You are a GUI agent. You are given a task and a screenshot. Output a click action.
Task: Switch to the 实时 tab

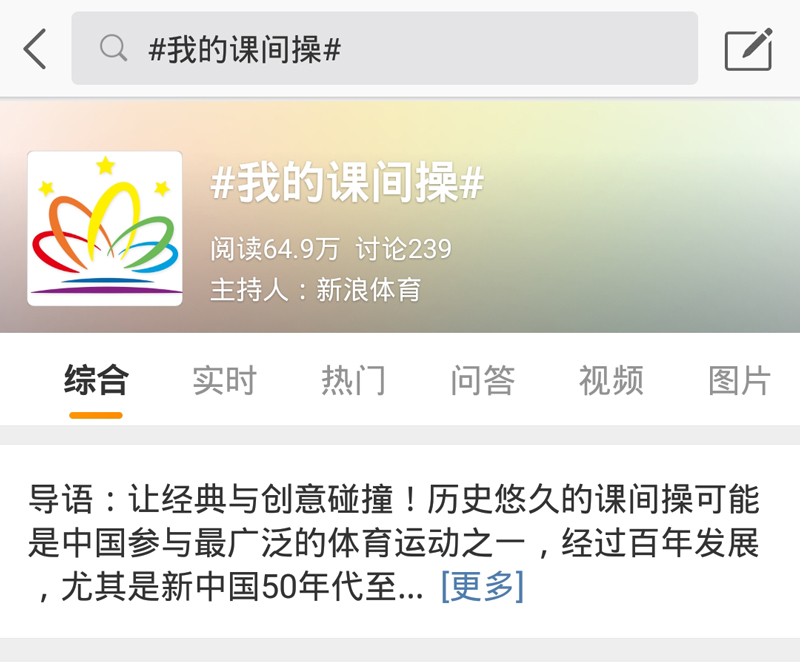(x=224, y=380)
